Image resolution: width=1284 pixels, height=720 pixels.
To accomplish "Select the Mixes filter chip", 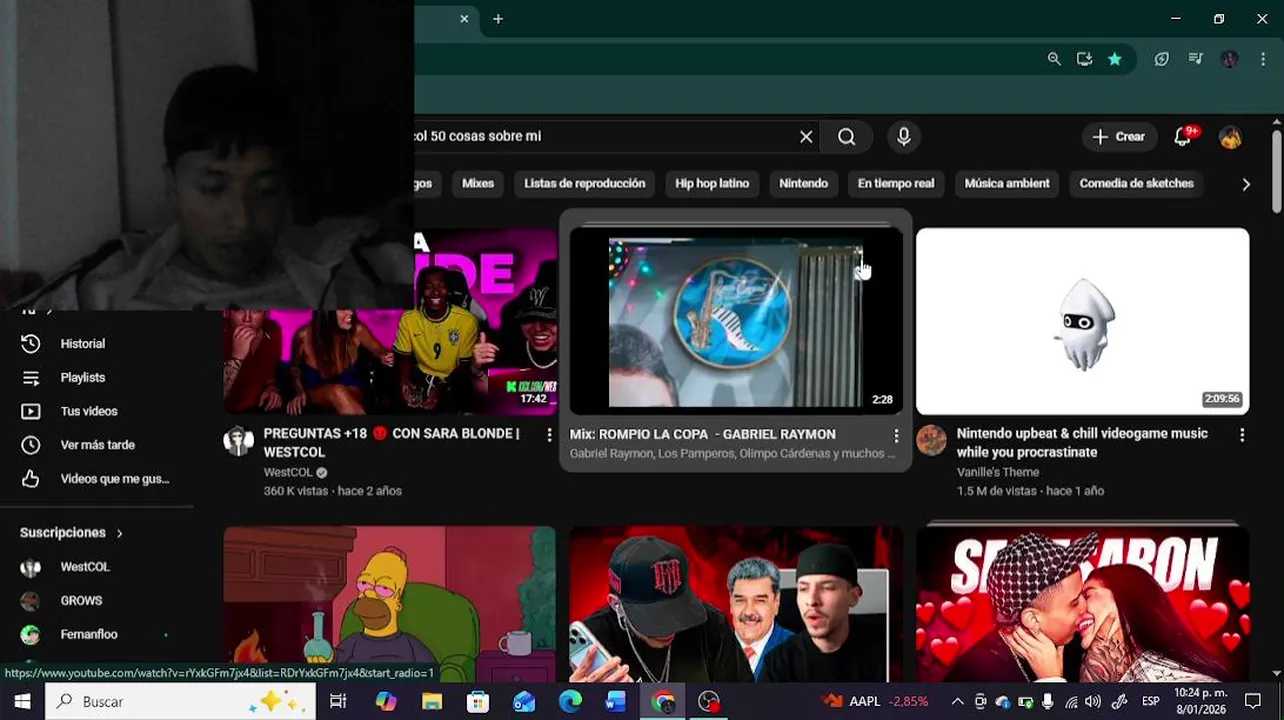I will click(478, 183).
